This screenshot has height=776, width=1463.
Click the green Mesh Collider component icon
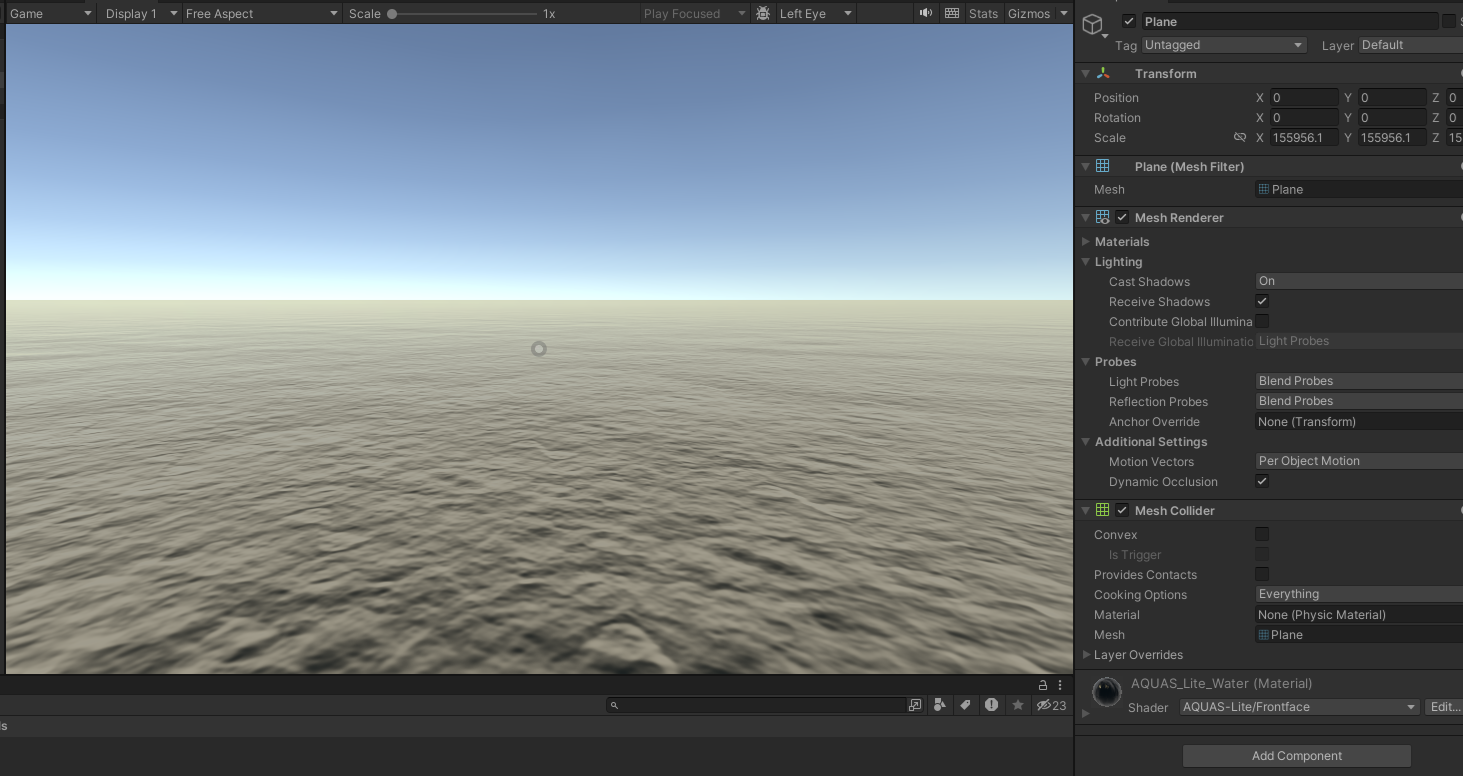click(x=1103, y=510)
